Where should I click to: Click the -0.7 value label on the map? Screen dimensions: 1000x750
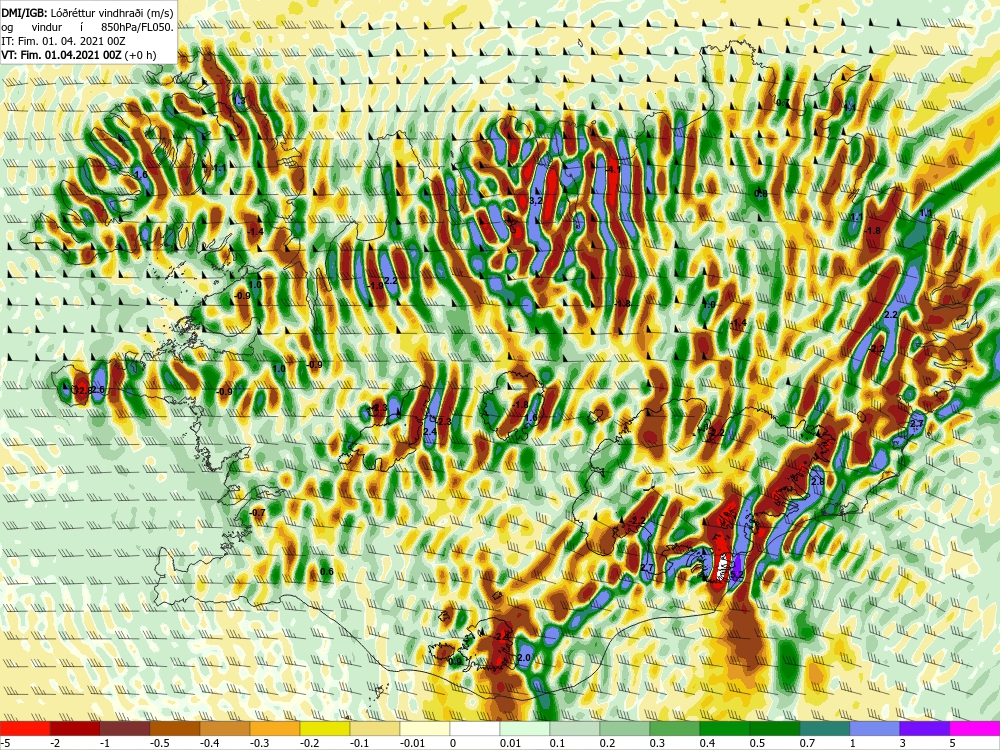click(x=257, y=513)
